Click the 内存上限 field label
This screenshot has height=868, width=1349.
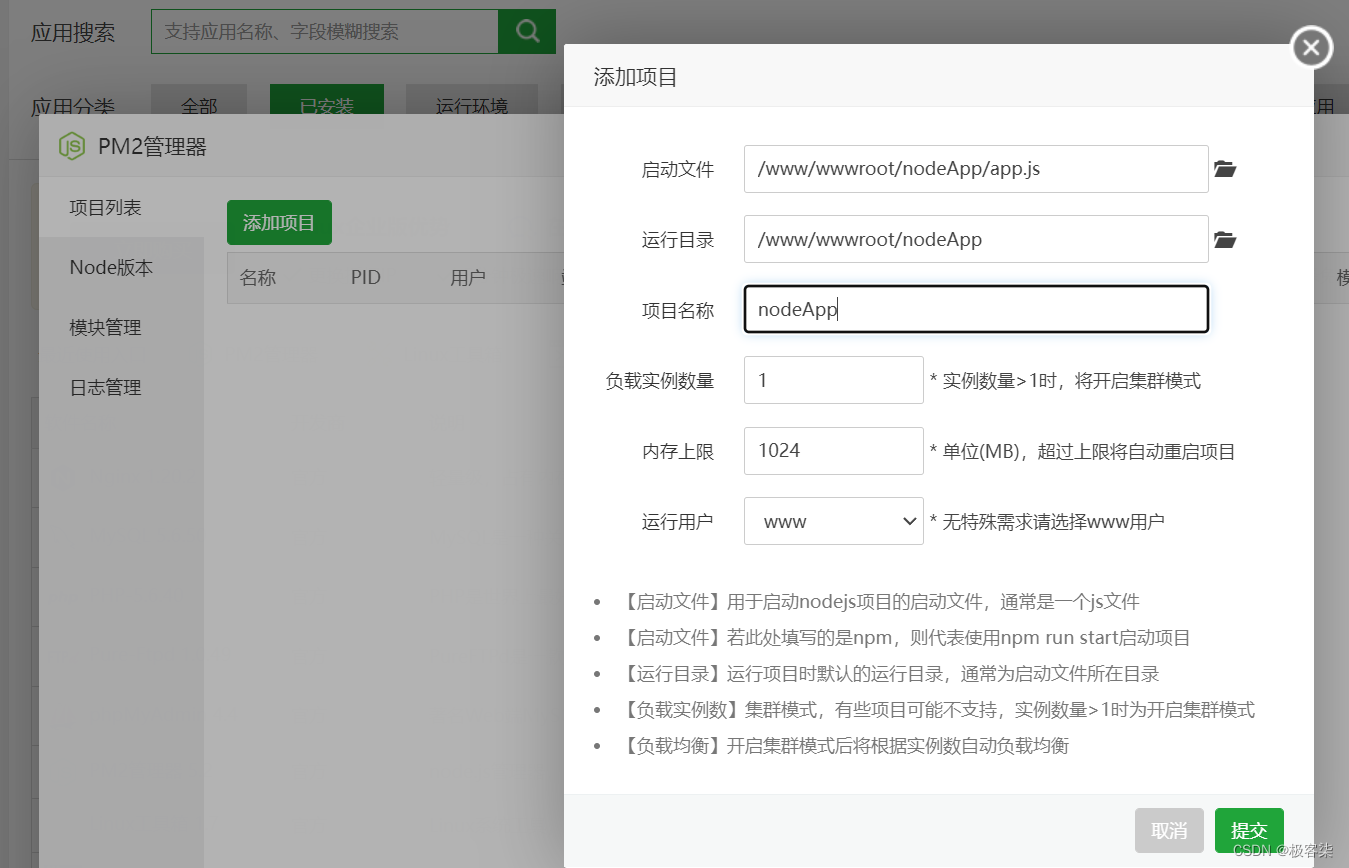[x=678, y=452]
